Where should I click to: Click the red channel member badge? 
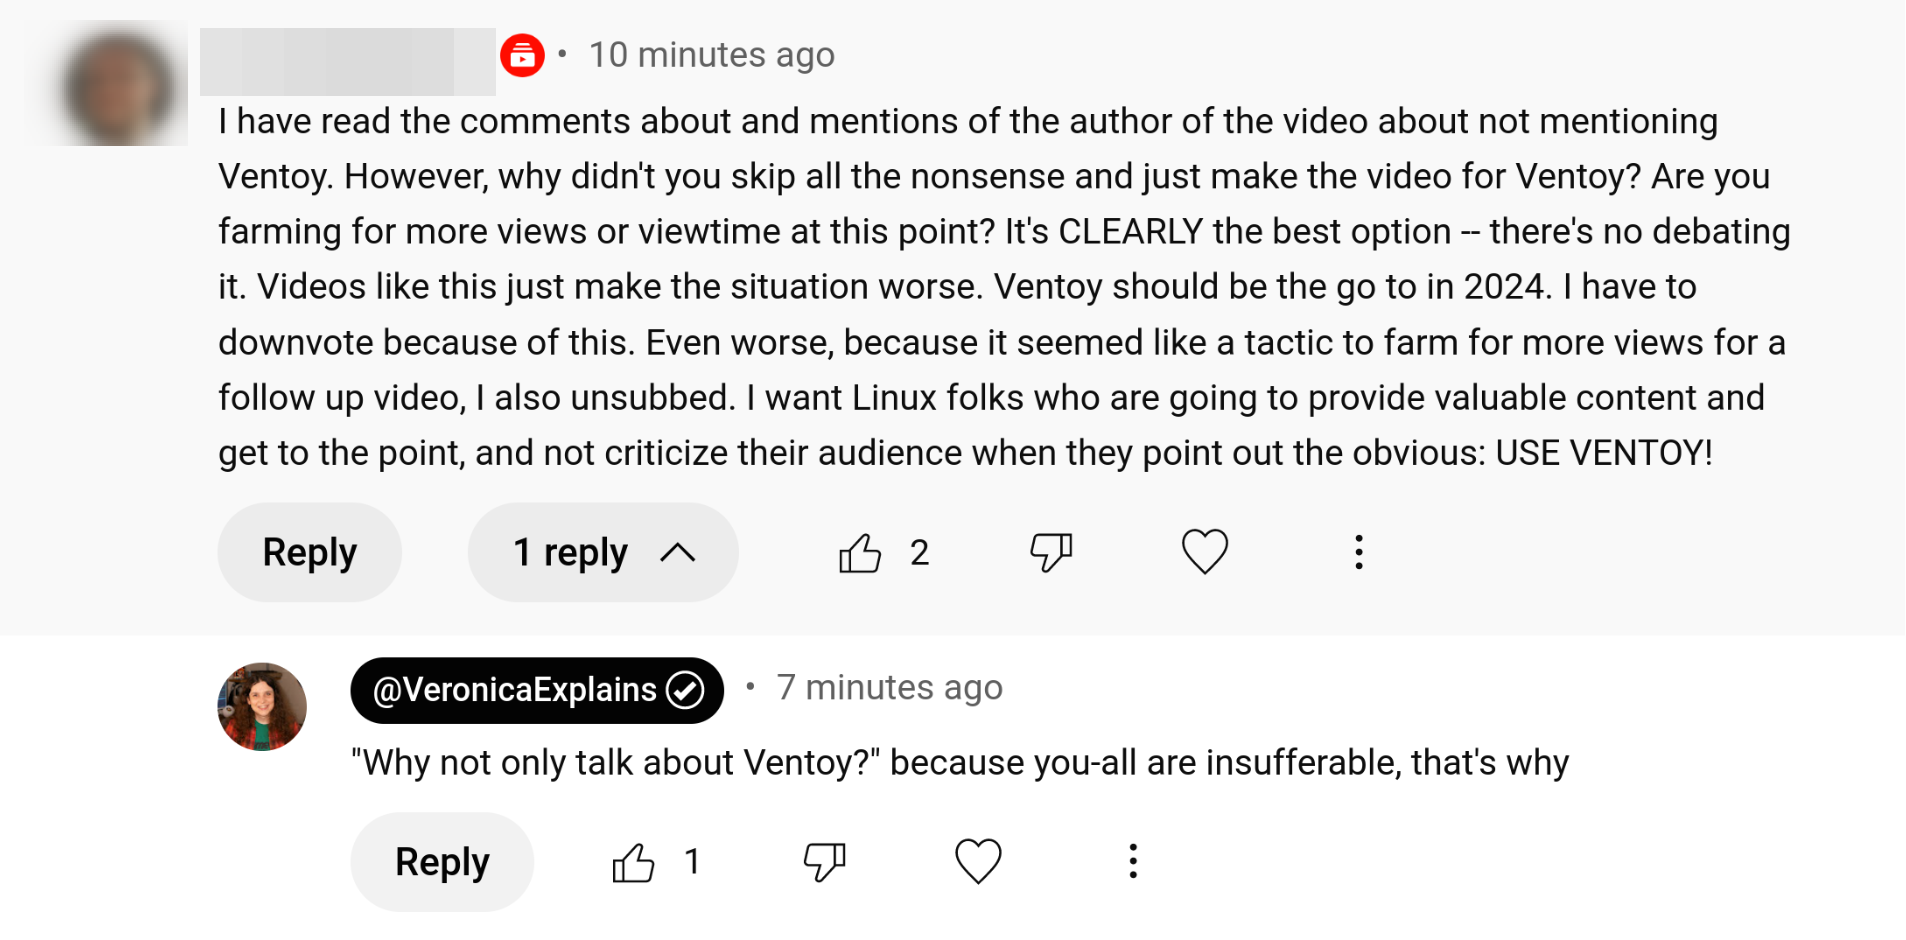(522, 56)
